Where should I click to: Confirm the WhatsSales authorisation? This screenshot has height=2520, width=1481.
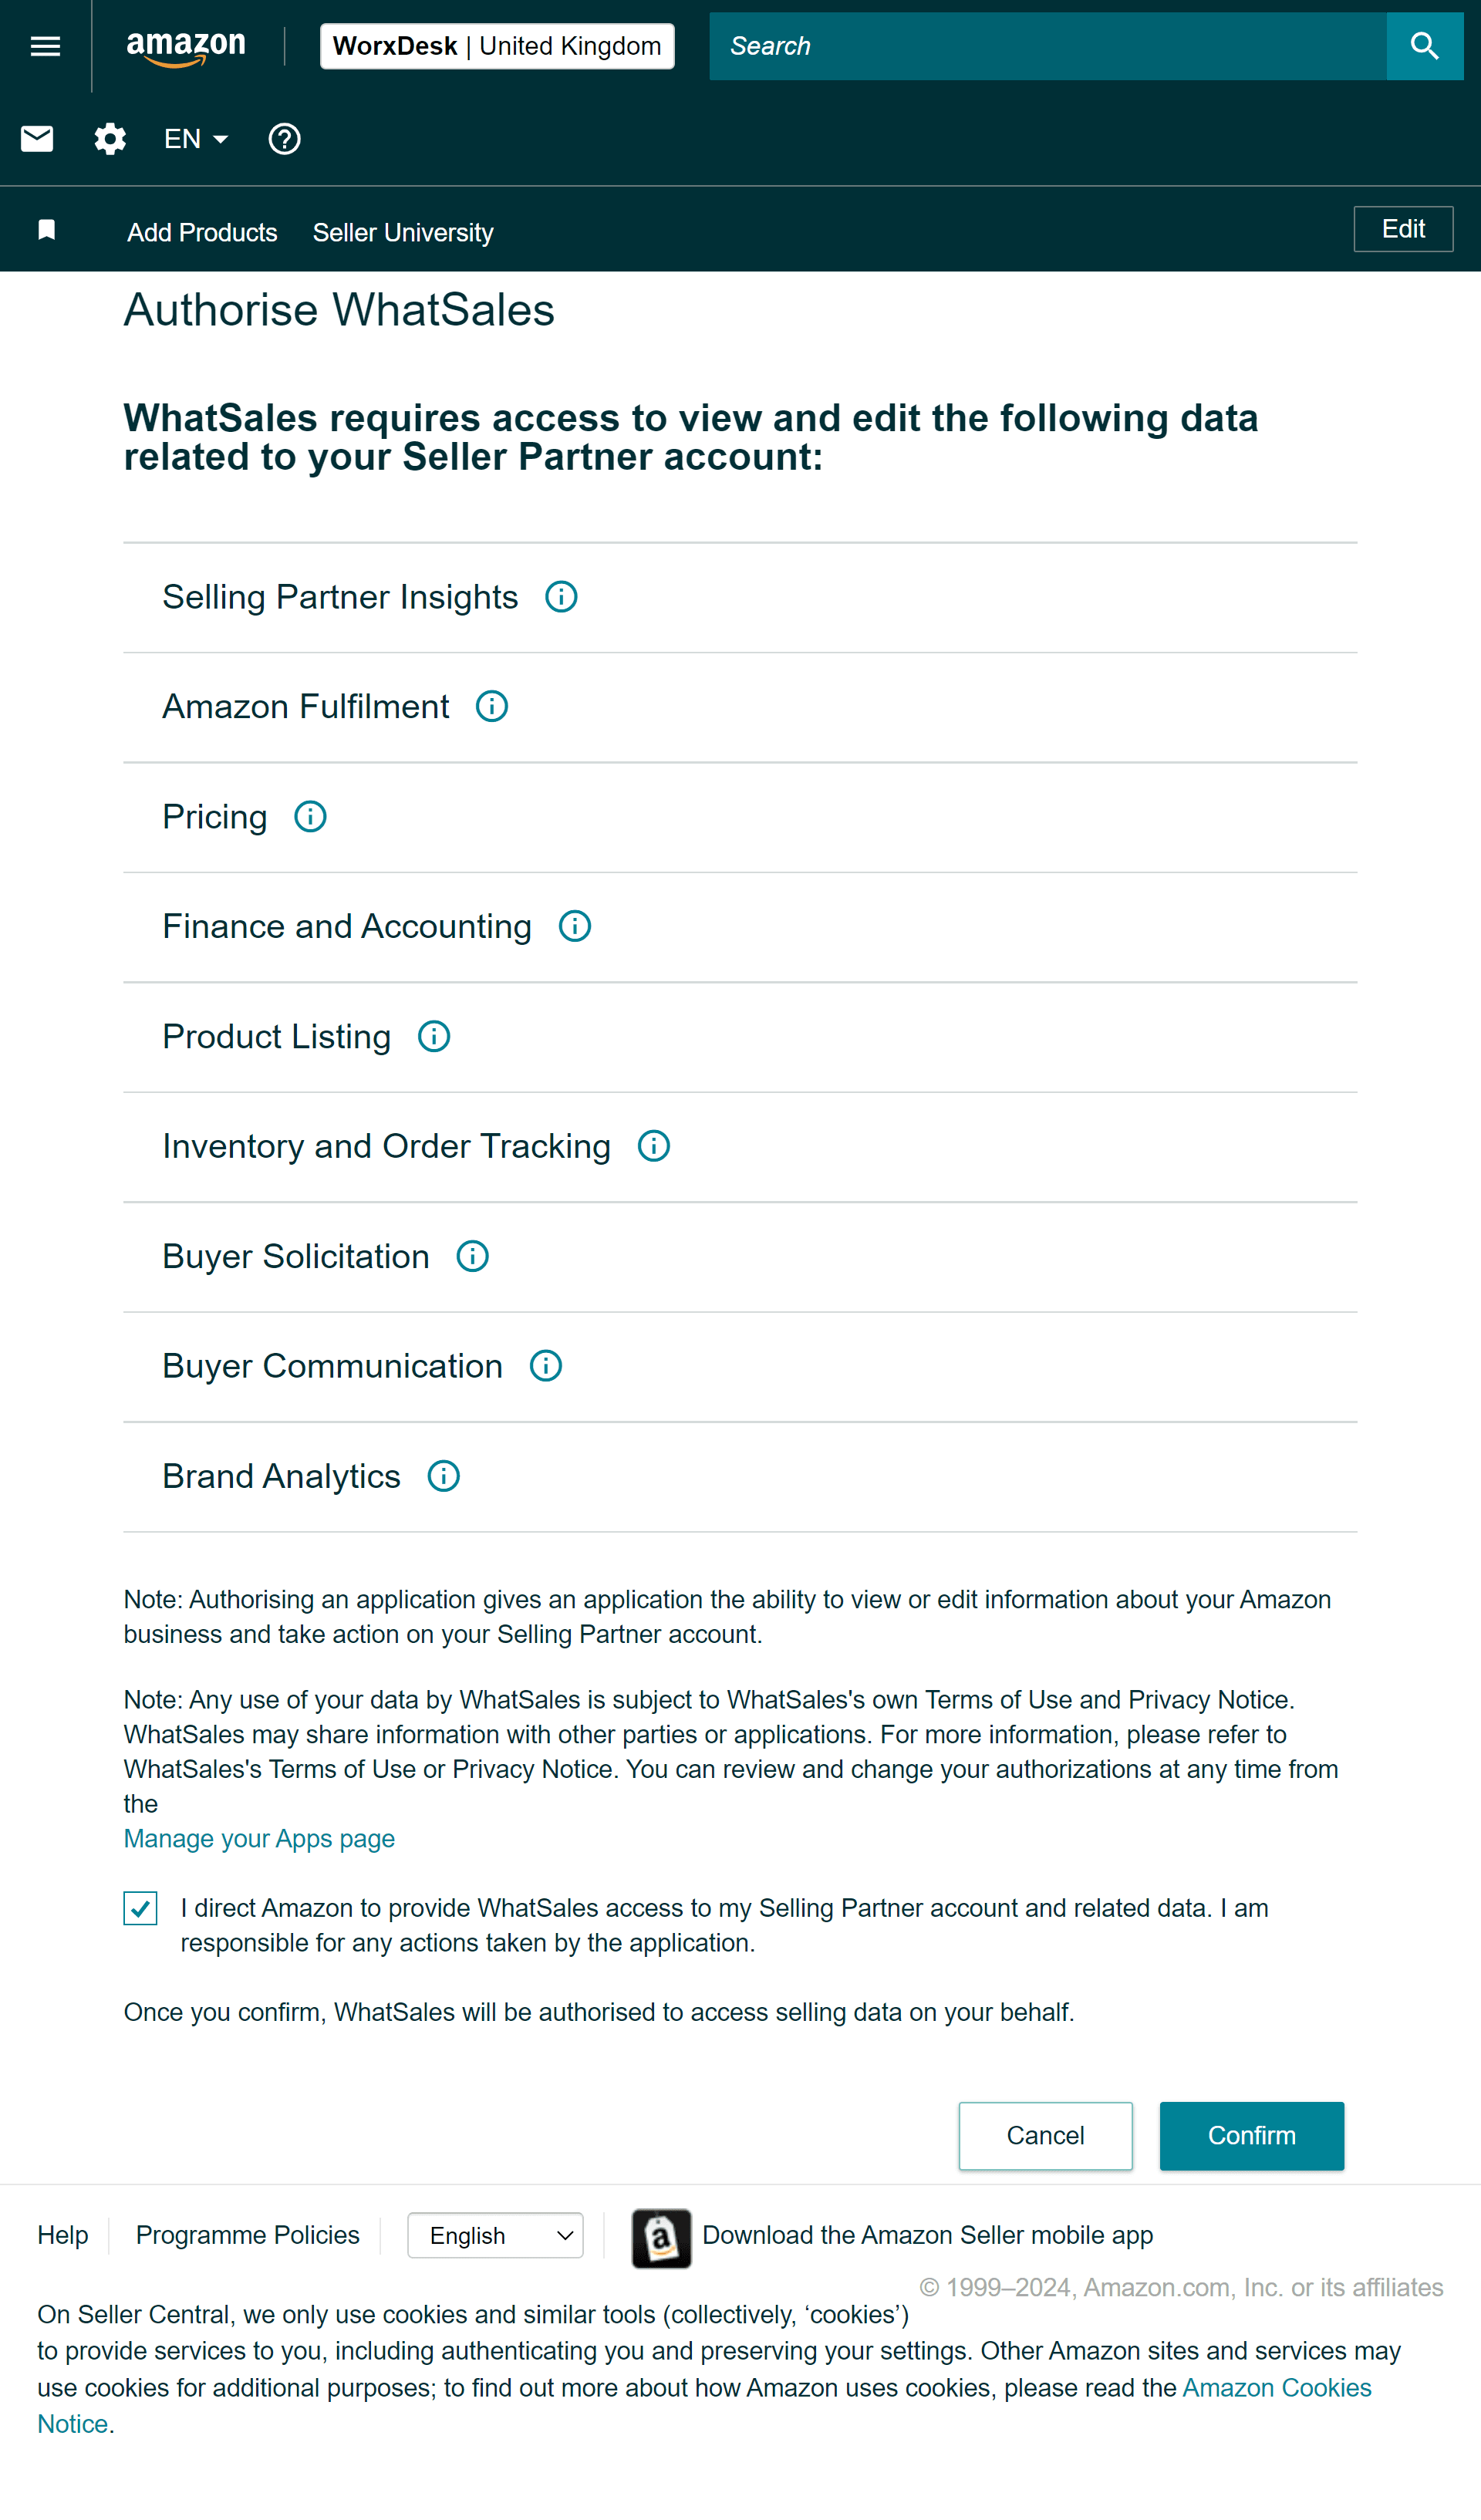(x=1251, y=2136)
